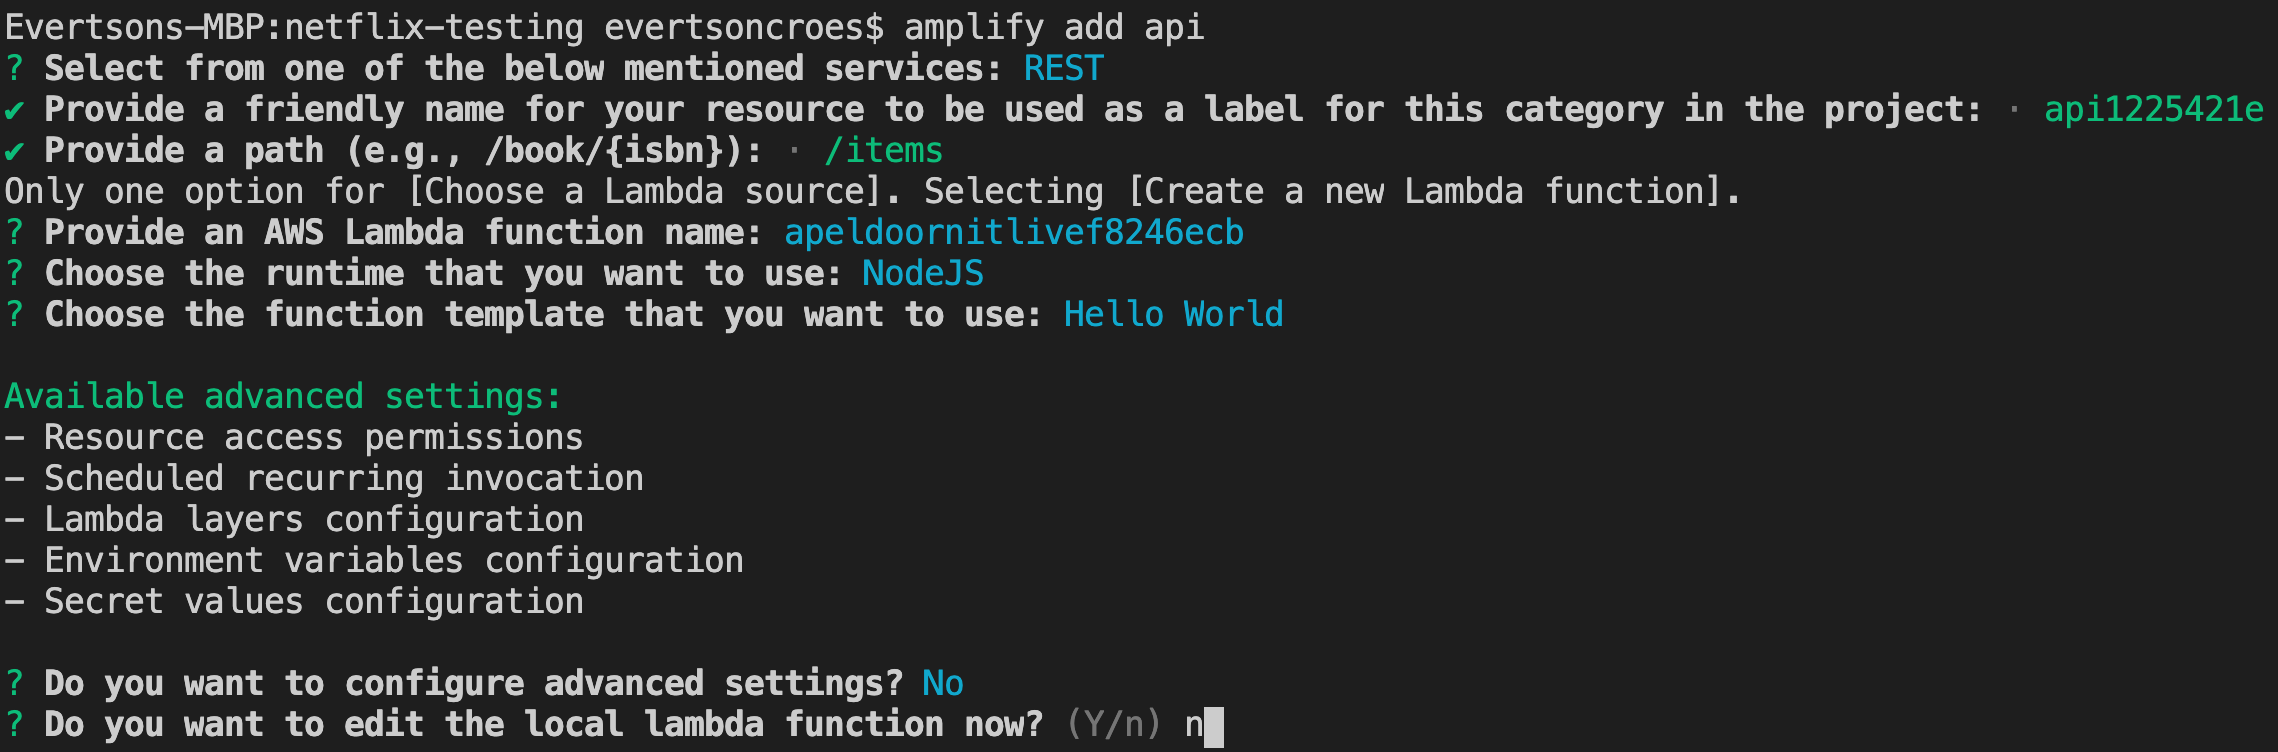Click the Available advanced settings heading
The height and width of the screenshot is (752, 2278).
283,397
